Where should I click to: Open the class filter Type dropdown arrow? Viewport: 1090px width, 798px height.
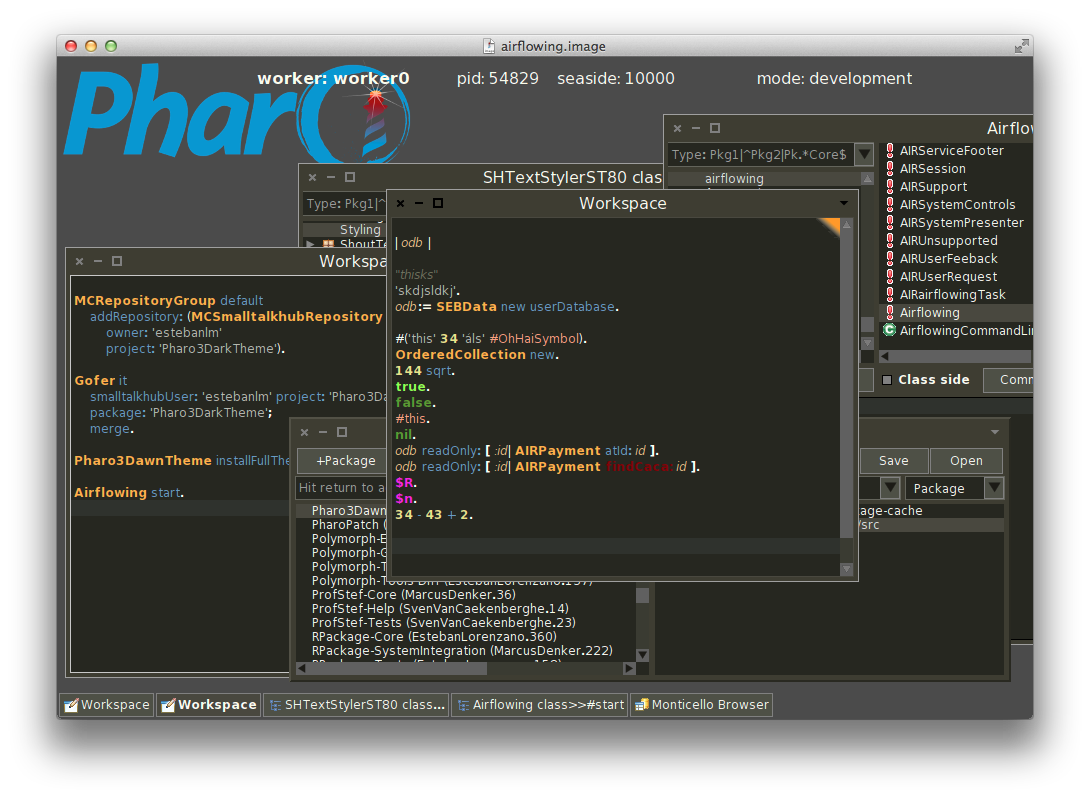click(x=862, y=154)
